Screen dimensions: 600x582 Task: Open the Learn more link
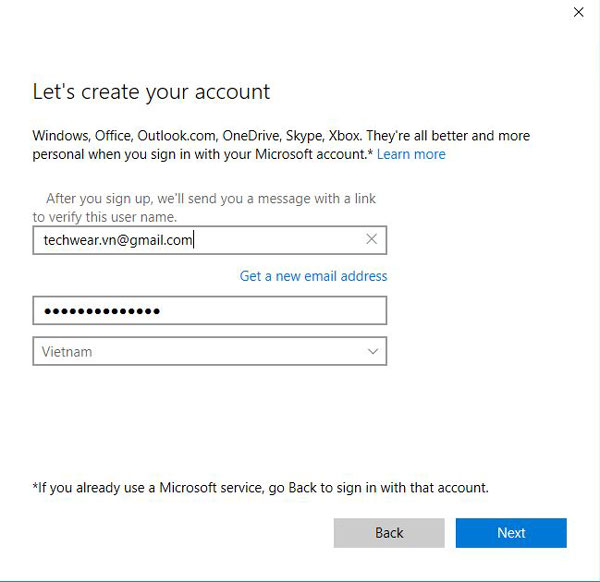[x=411, y=154]
